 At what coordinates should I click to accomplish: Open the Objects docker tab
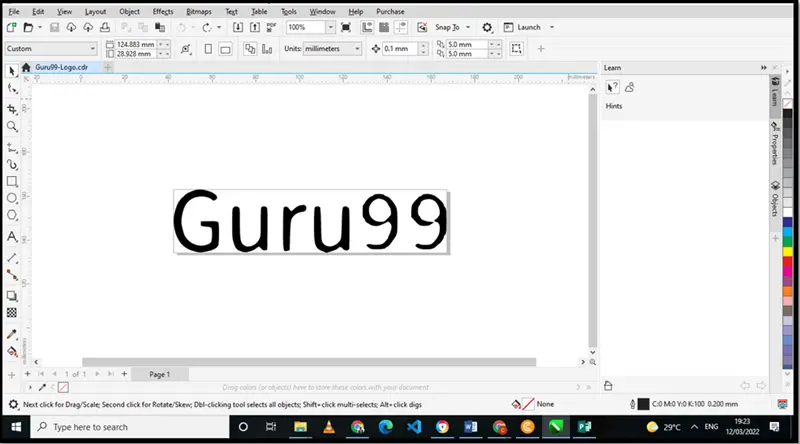[774, 199]
